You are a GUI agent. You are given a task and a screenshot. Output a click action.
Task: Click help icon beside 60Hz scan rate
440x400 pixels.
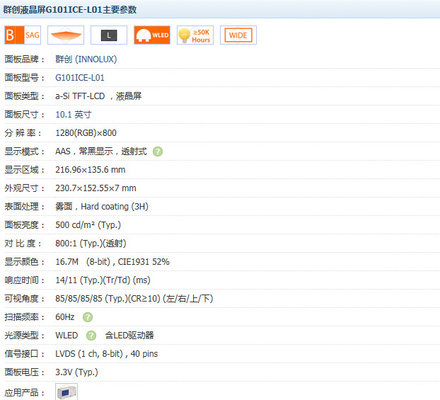(x=88, y=317)
